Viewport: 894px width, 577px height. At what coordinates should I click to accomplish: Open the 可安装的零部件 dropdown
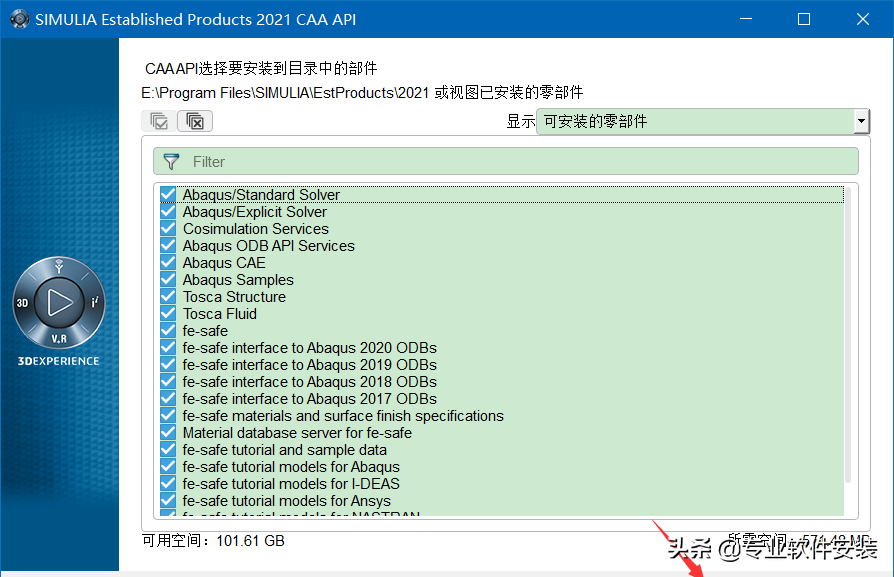pos(860,120)
